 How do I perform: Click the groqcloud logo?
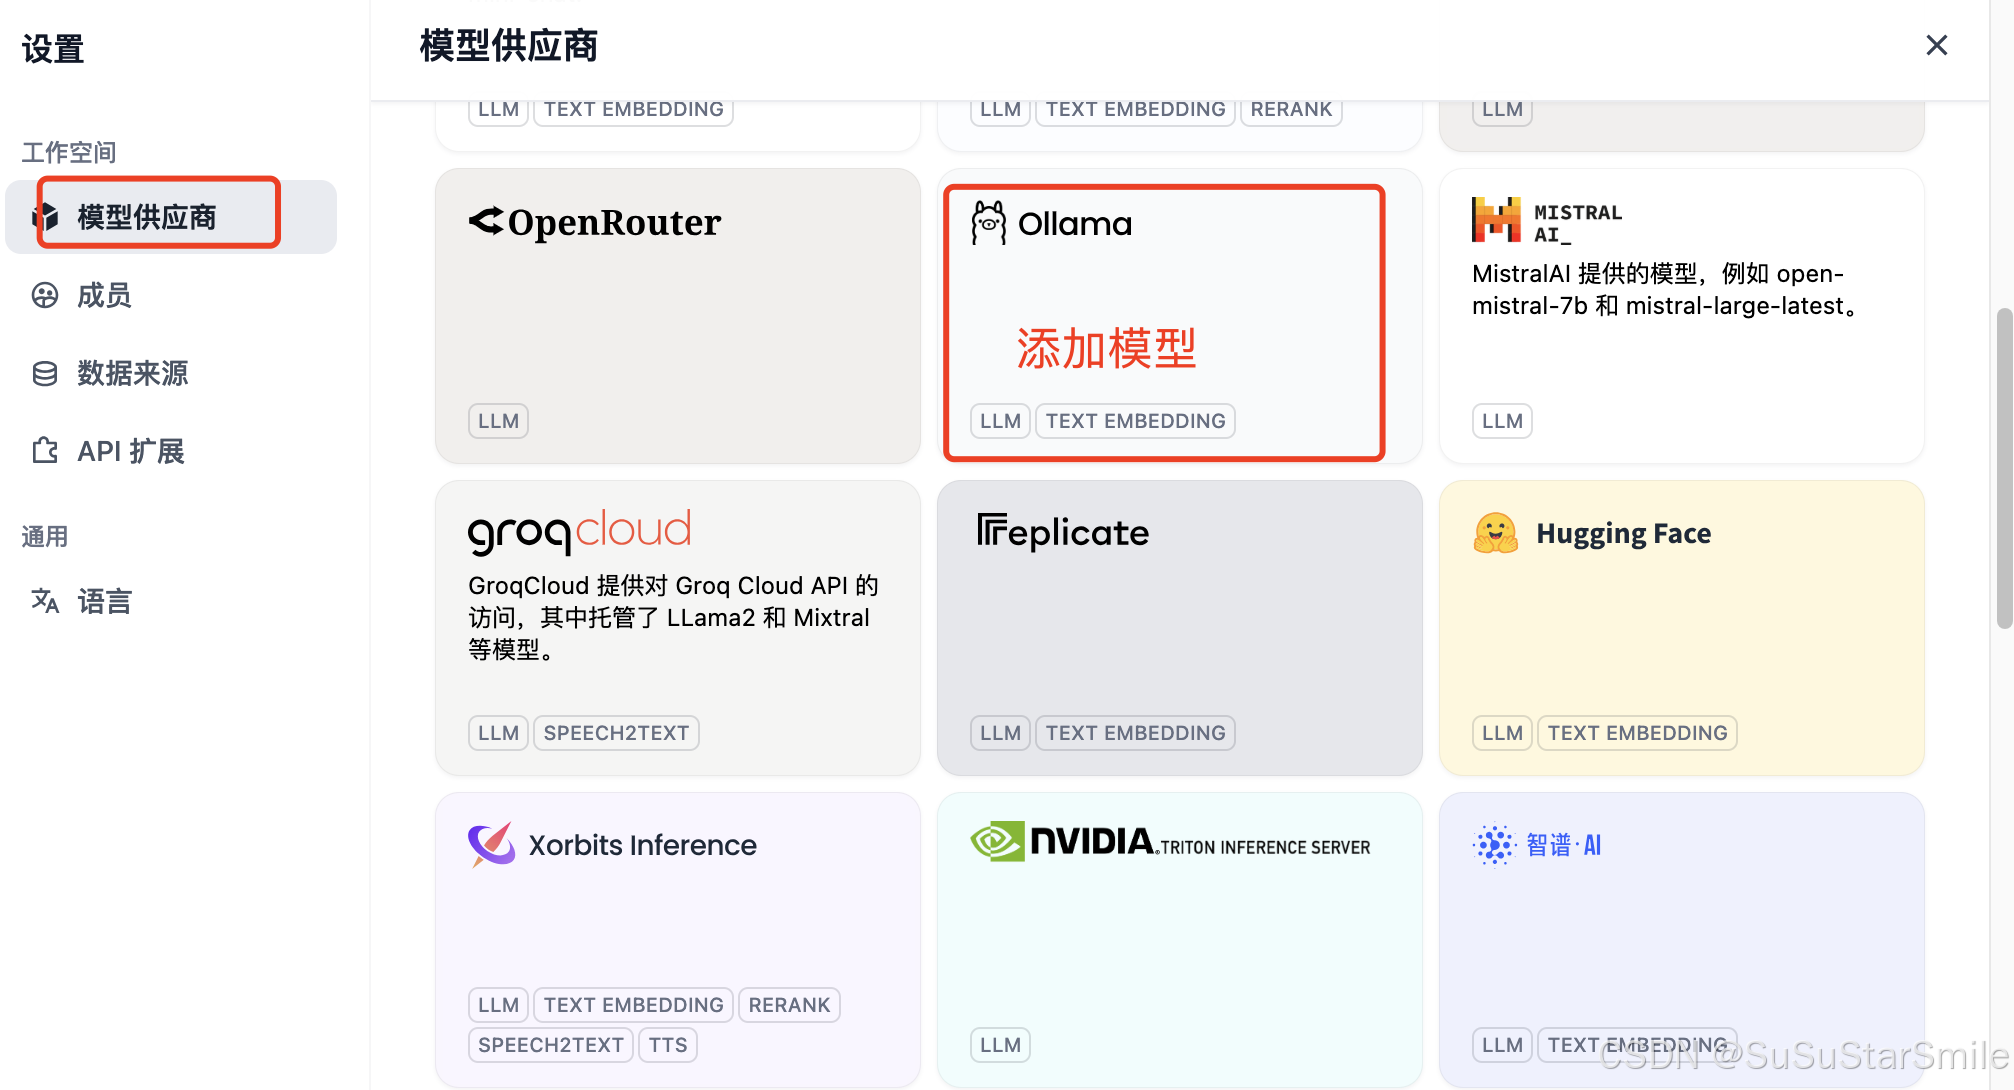click(x=580, y=531)
